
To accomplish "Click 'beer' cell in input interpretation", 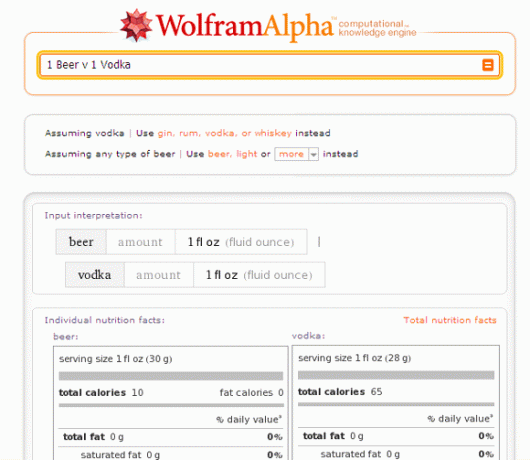I will pyautogui.click(x=81, y=242).
